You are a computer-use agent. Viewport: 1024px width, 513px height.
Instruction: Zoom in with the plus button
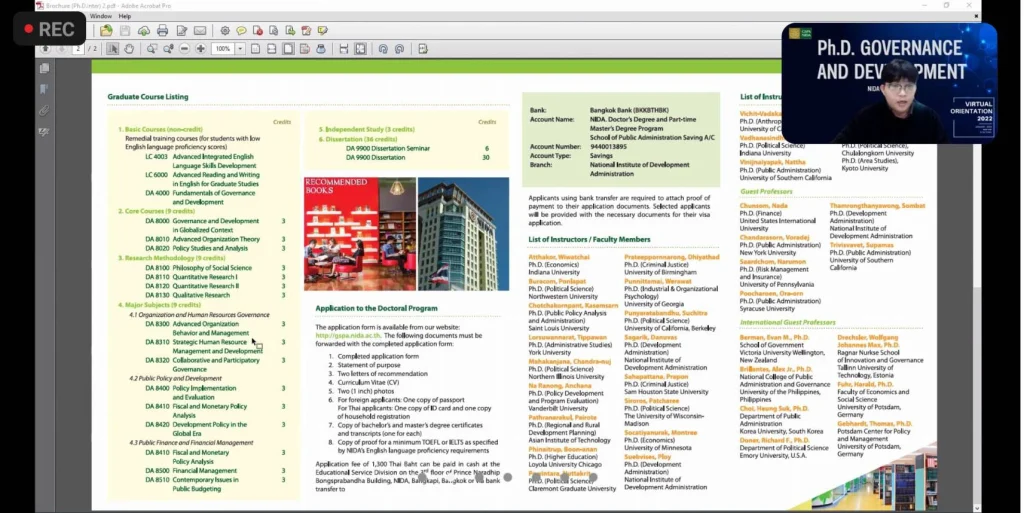click(x=200, y=49)
